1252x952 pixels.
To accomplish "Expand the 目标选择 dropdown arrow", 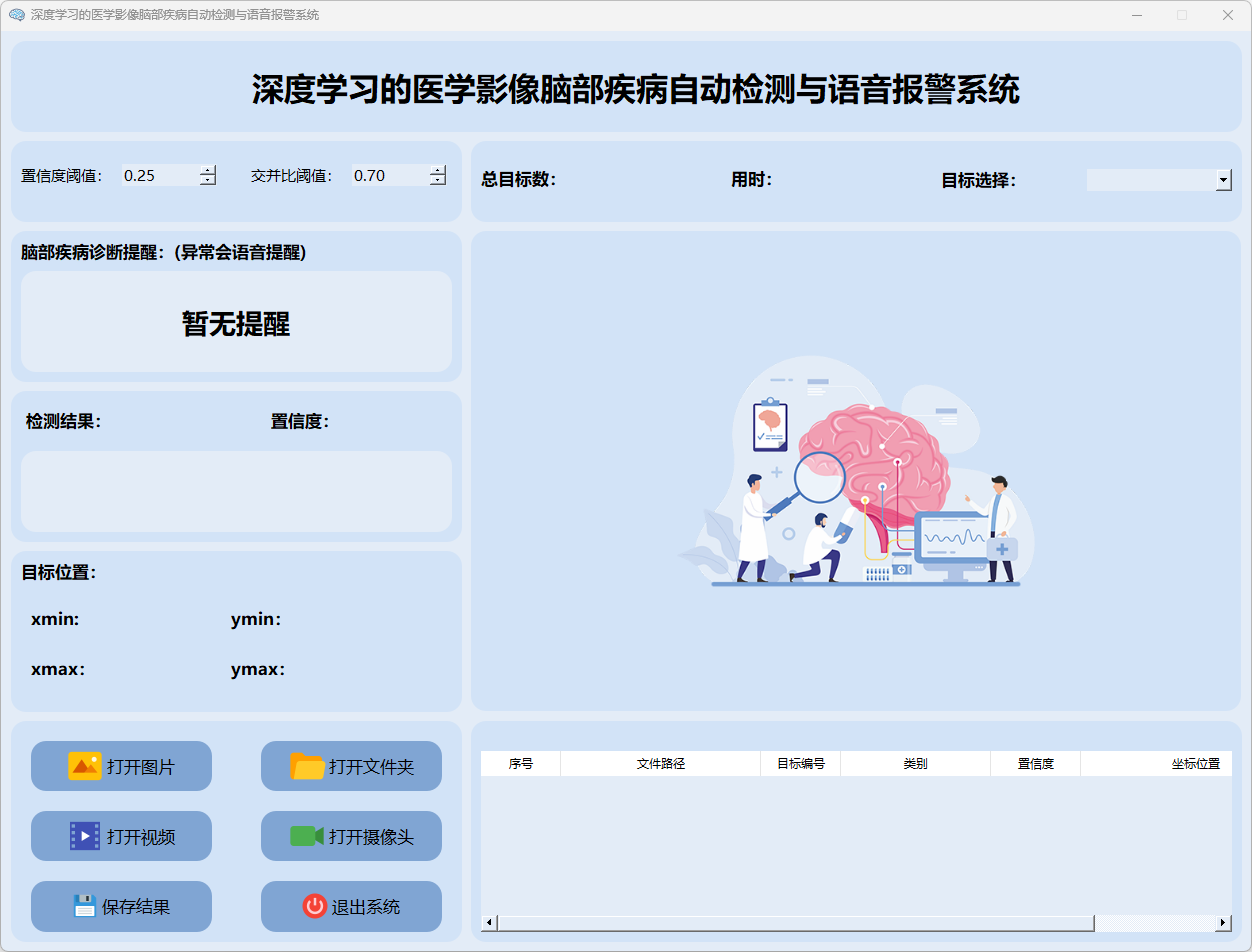I will pos(1223,180).
